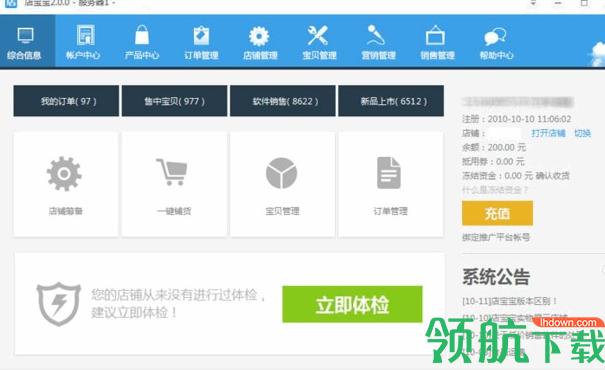Open the [10-11]店宝宝版本区别 announcement

click(x=510, y=301)
